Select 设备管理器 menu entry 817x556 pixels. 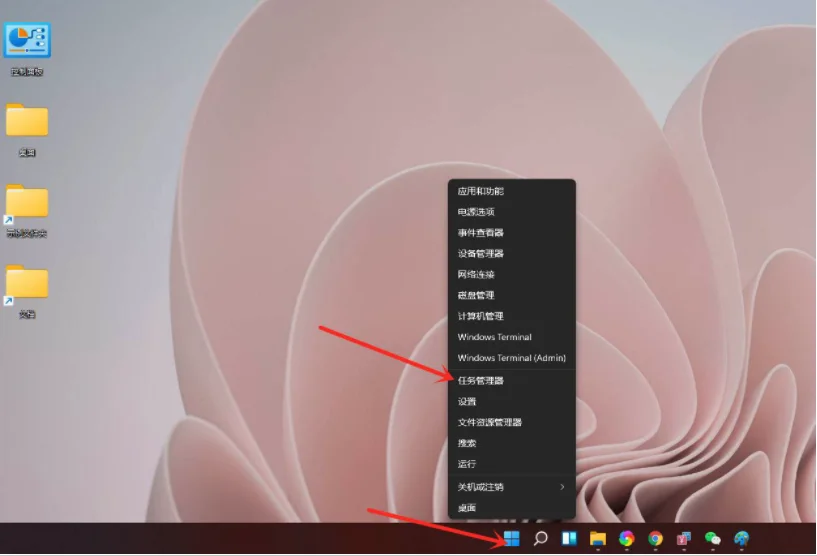pyautogui.click(x=481, y=254)
